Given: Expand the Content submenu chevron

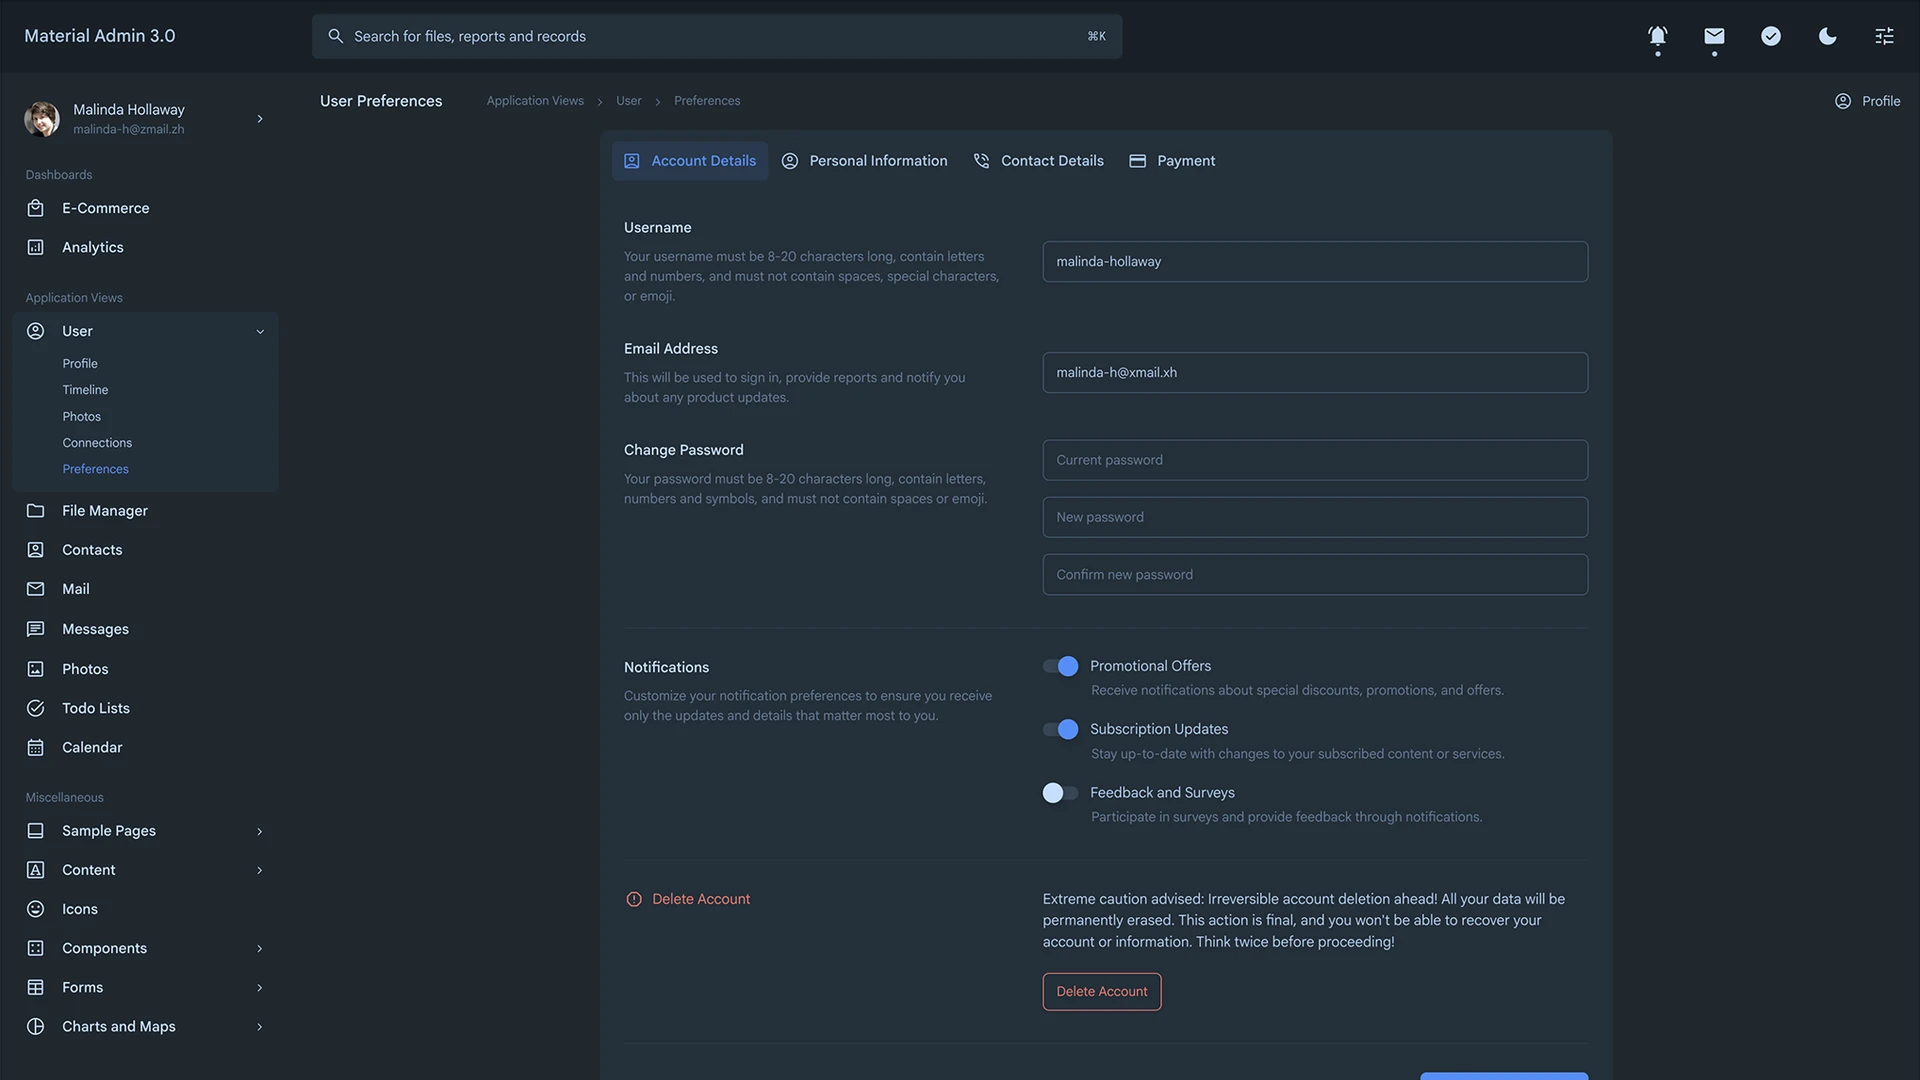Looking at the screenshot, I should click(x=260, y=870).
